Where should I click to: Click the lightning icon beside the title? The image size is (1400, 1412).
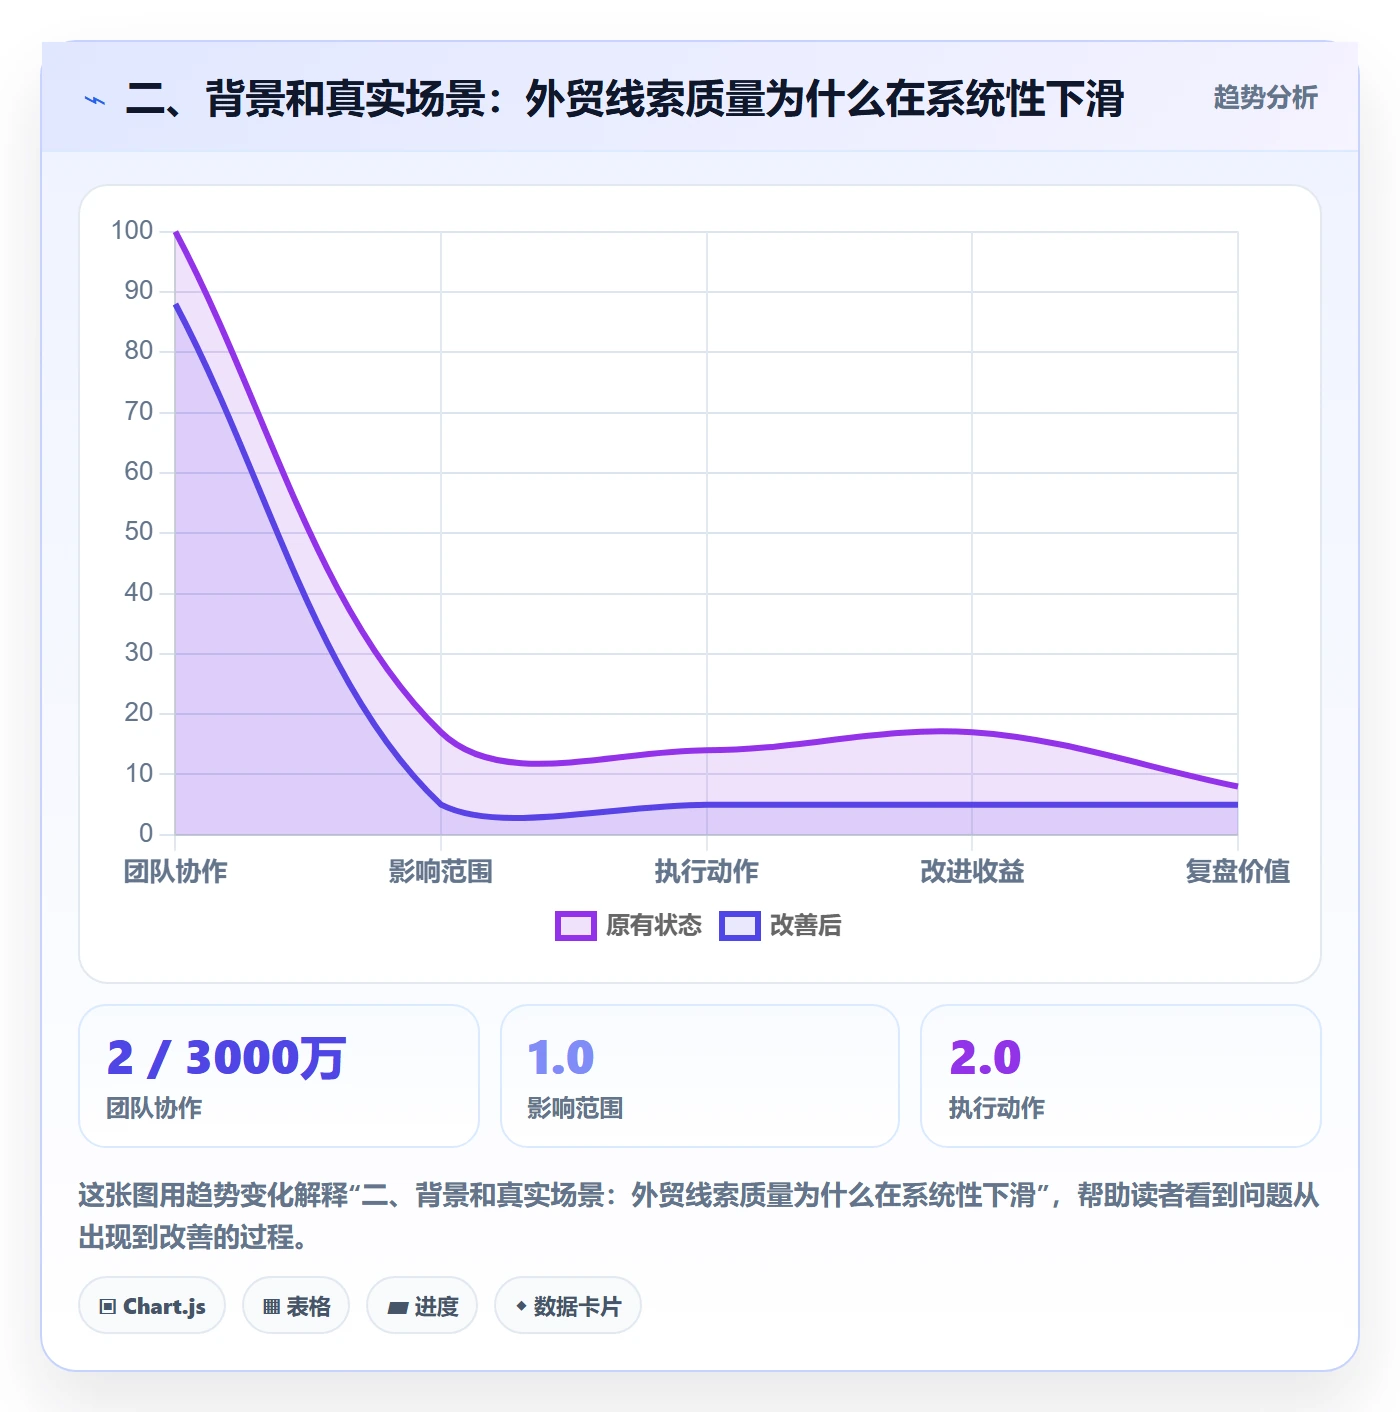95,100
